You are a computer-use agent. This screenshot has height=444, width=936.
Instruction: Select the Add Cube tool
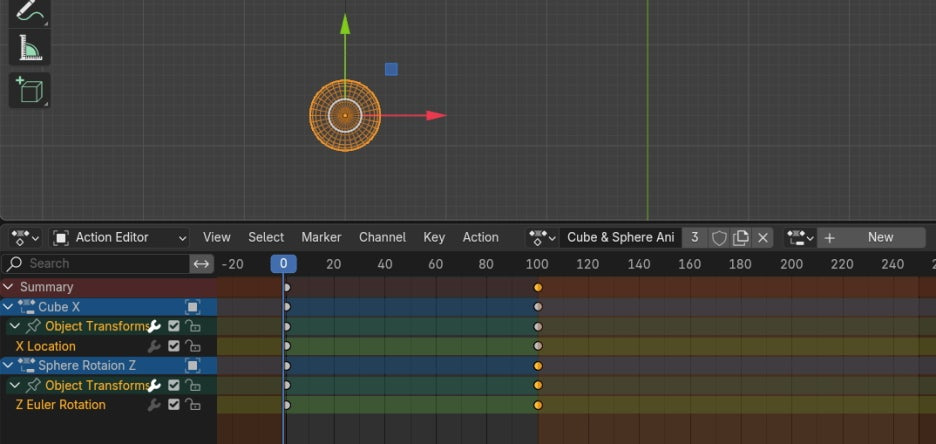29,90
